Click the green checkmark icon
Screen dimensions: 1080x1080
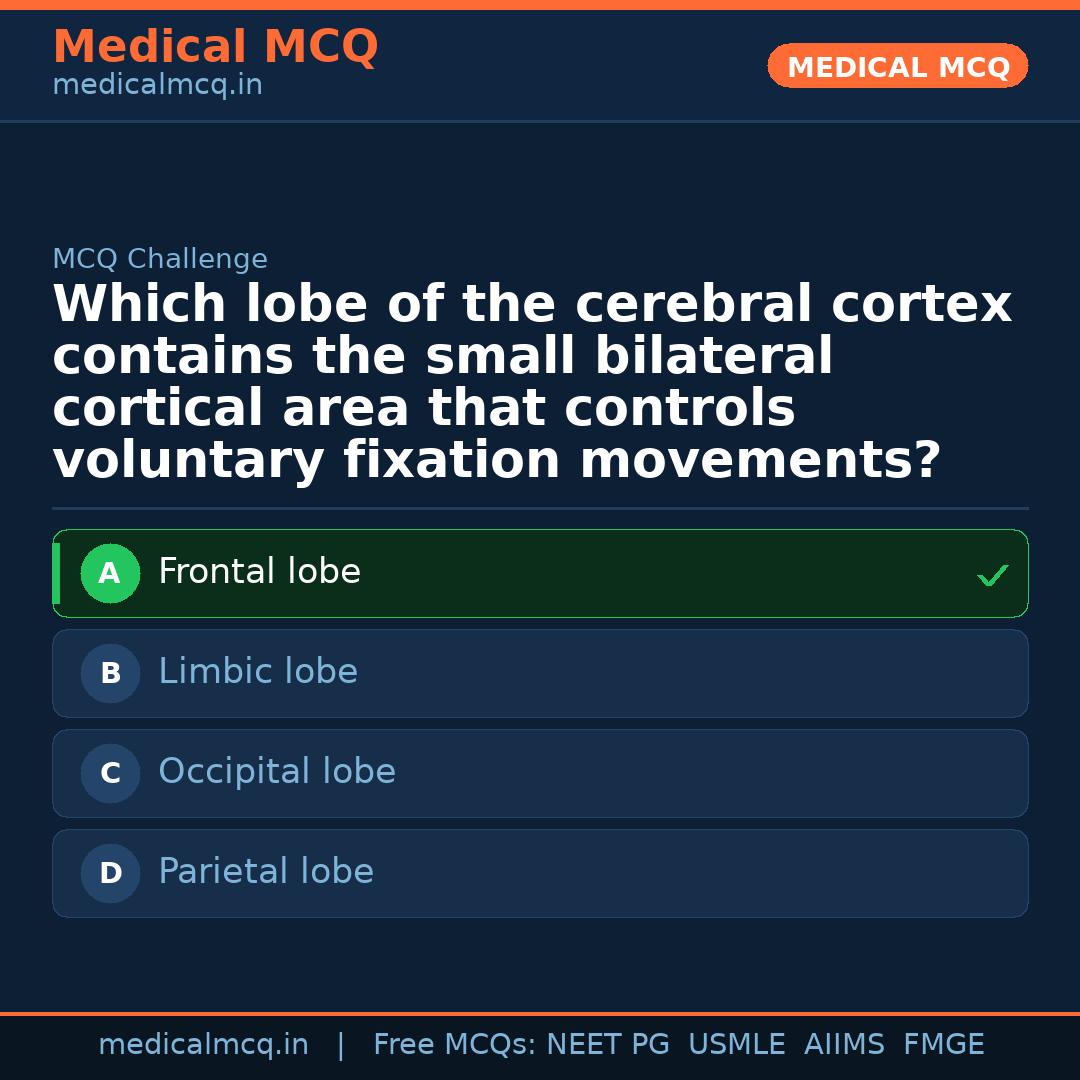tap(992, 575)
